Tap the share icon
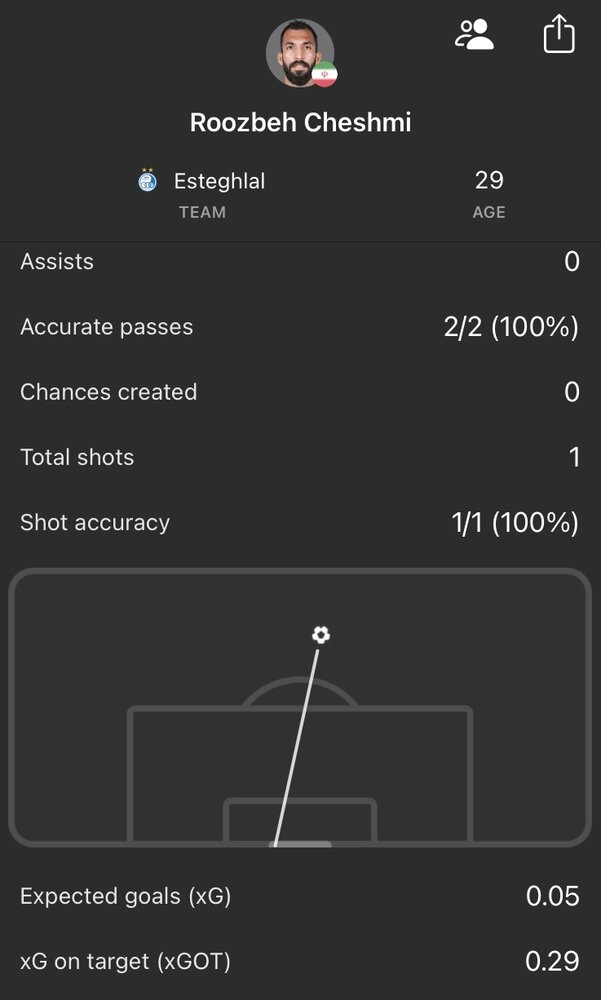 click(559, 34)
